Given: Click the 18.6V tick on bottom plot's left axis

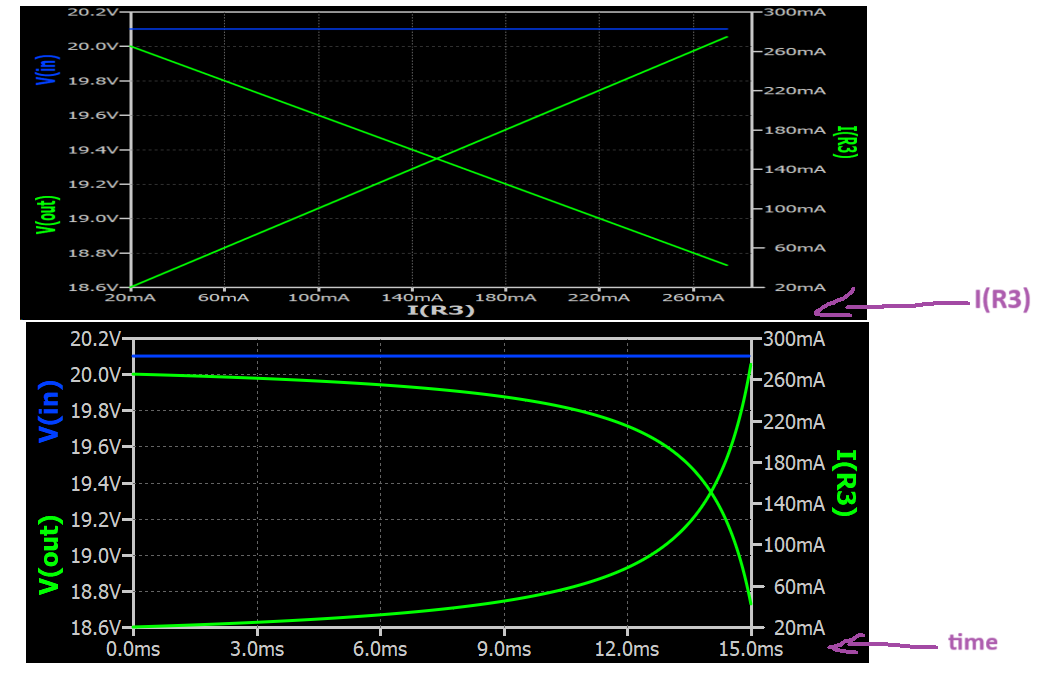Looking at the screenshot, I should 95,628.
